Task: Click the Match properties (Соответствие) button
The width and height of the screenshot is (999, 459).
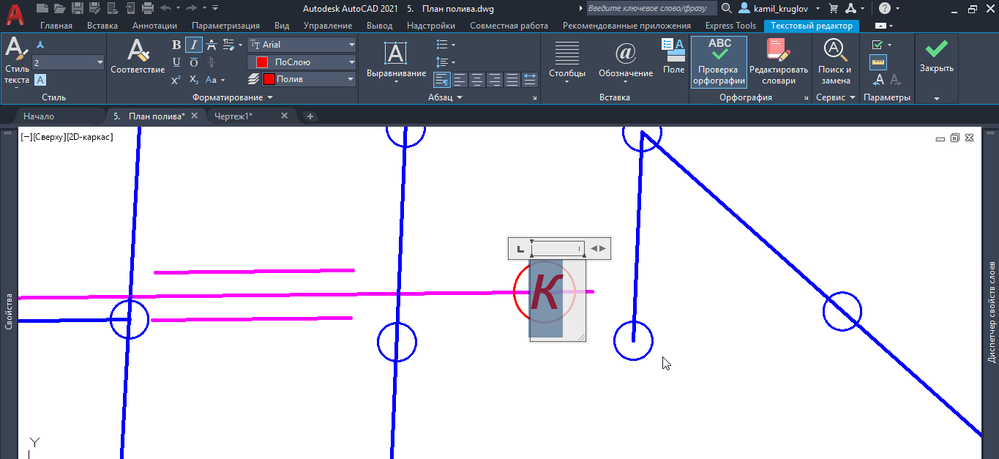Action: [138, 57]
